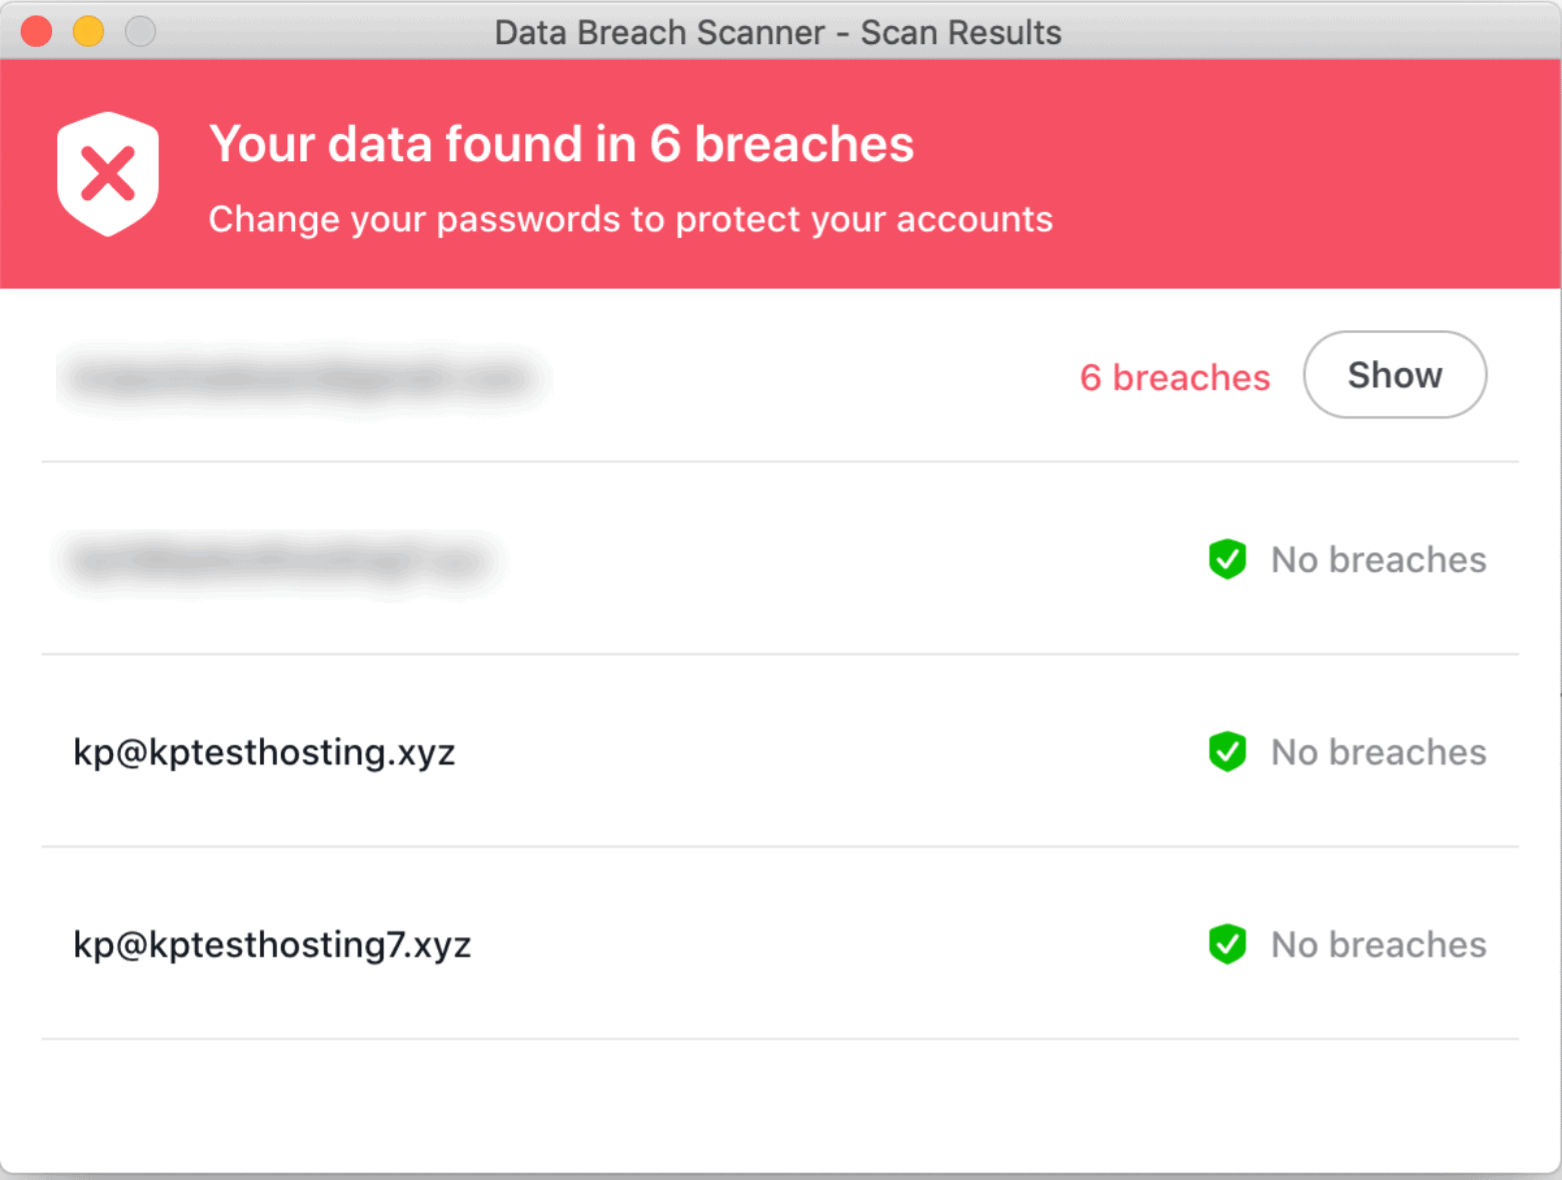Click the "Data Breach Scanner - Scan Results" title
1562x1180 pixels.
[778, 32]
